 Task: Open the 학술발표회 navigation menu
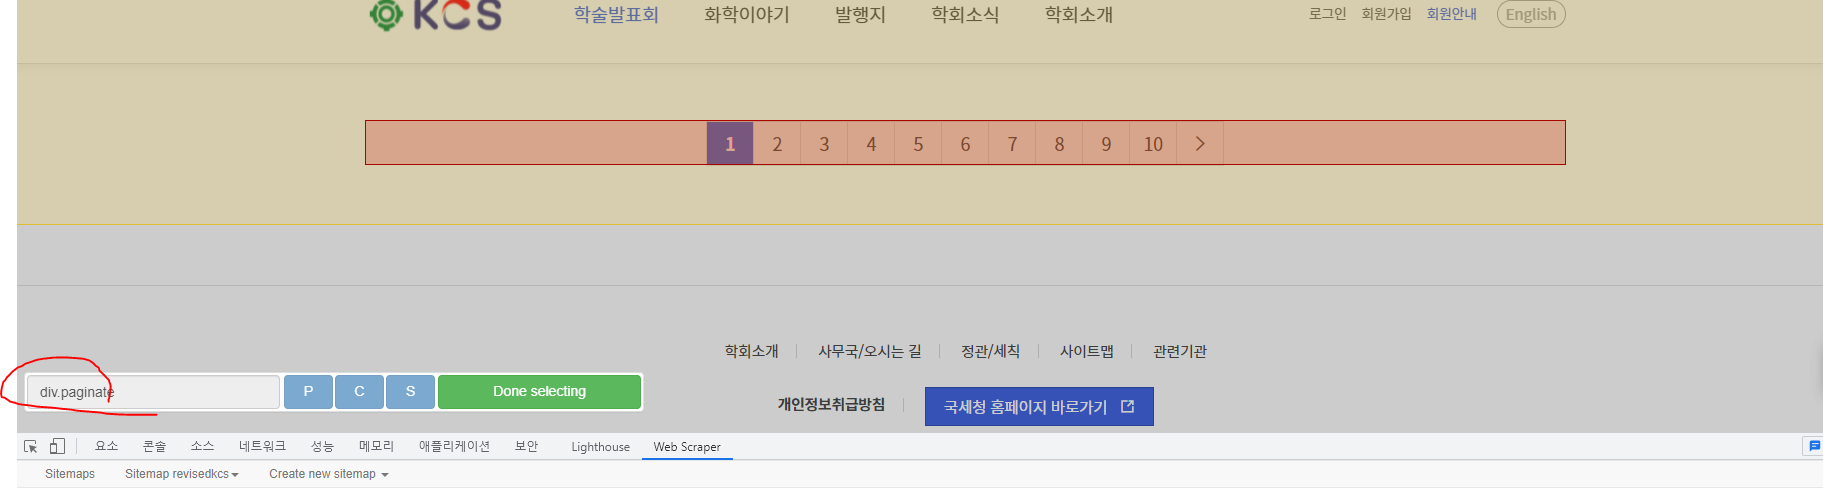coord(616,15)
